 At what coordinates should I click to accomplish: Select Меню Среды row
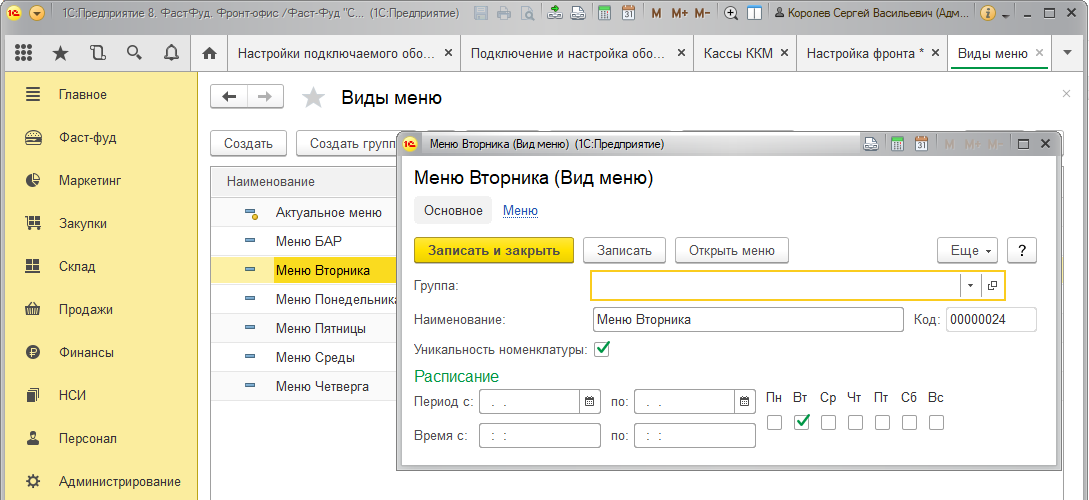point(304,358)
